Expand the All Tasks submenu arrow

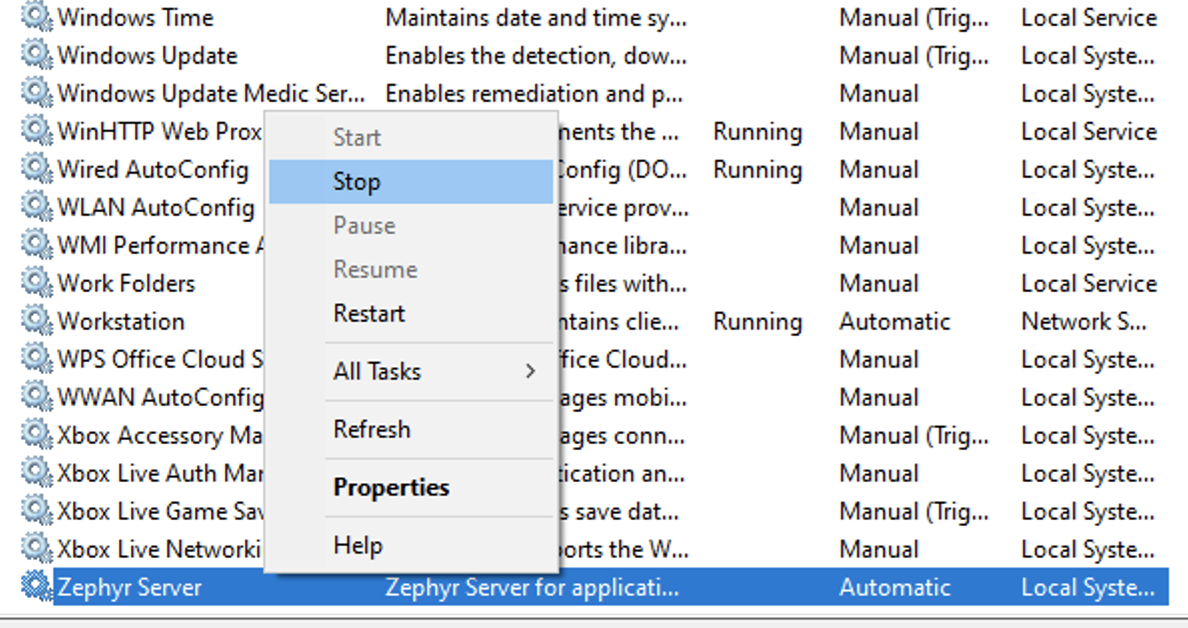[530, 371]
